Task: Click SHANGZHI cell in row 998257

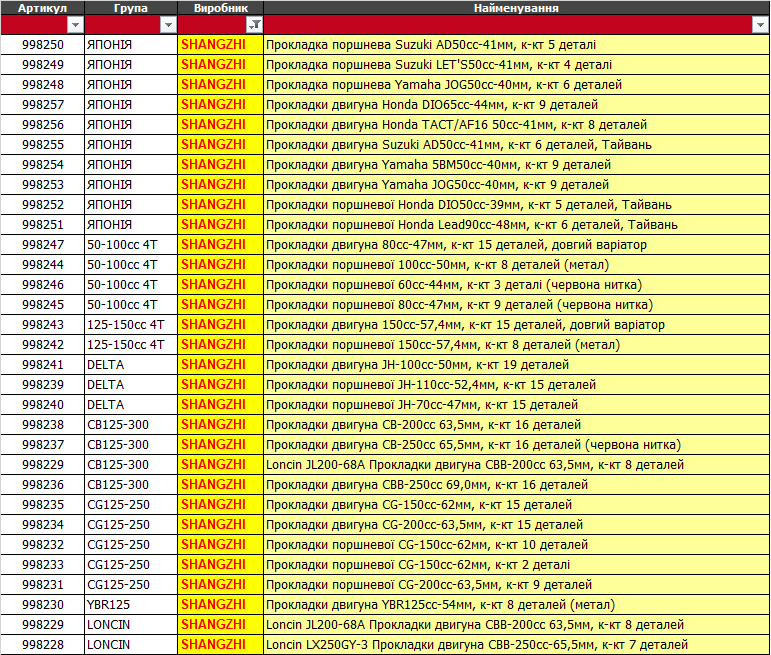Action: coord(220,105)
